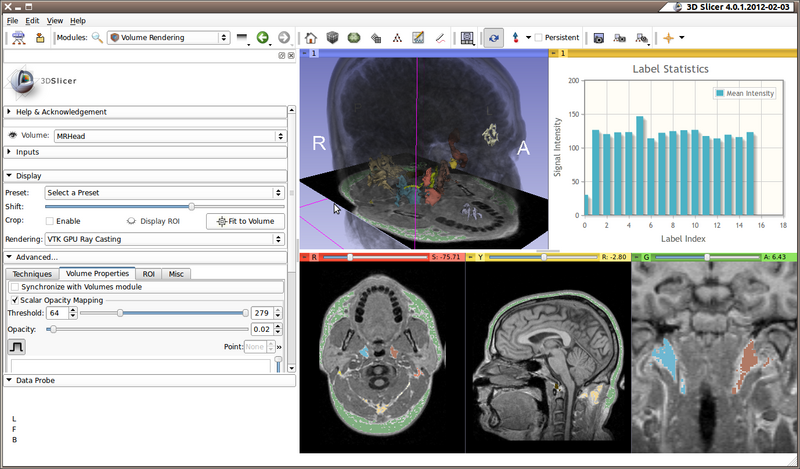
Task: Open the Models module green icon
Action: [354, 38]
